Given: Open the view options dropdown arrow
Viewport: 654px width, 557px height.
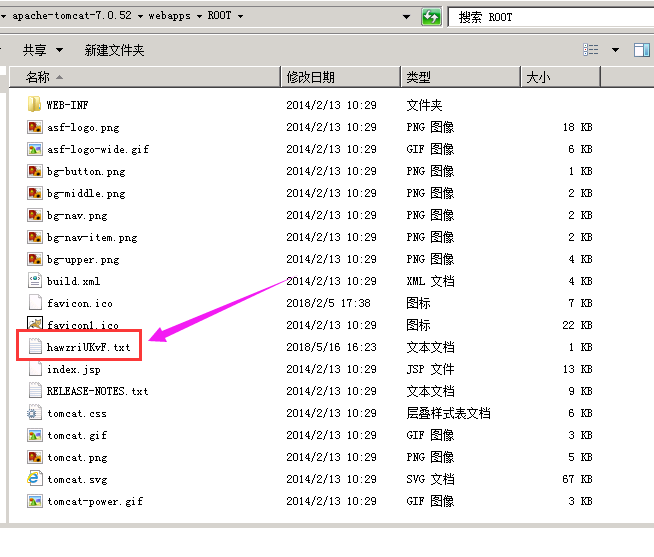Looking at the screenshot, I should point(615,50).
